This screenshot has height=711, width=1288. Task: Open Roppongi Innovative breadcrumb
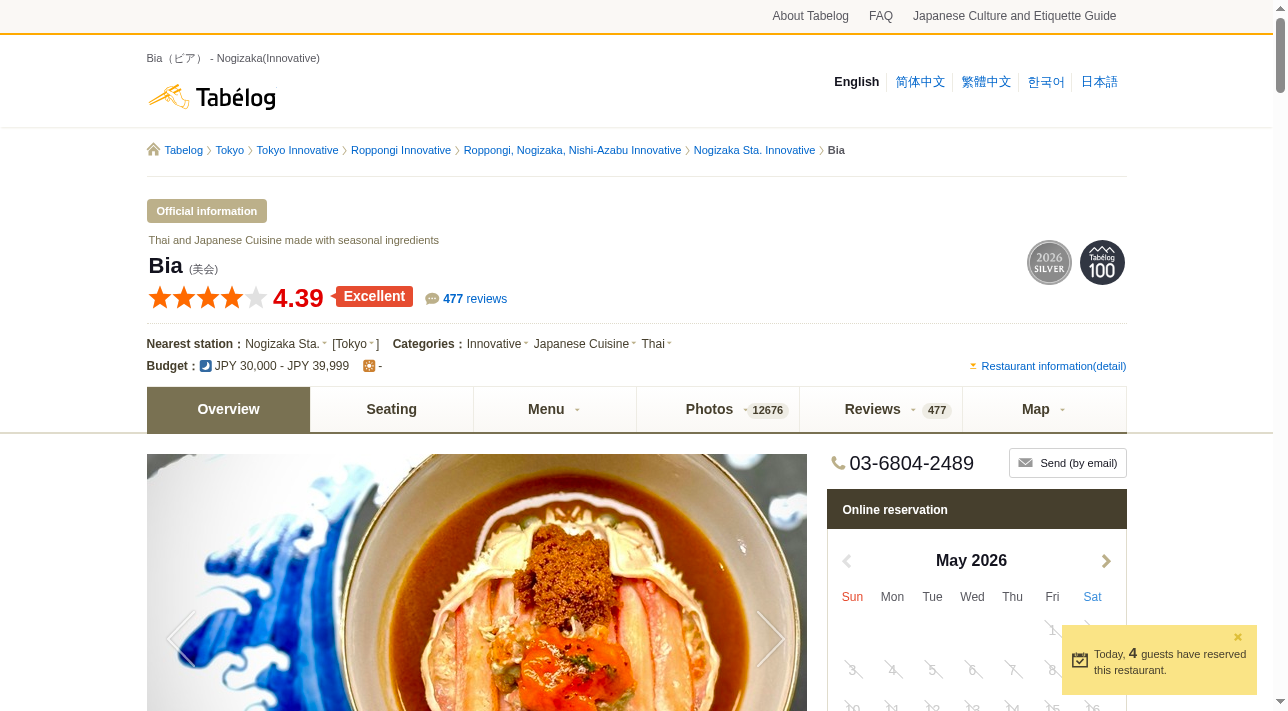[401, 150]
